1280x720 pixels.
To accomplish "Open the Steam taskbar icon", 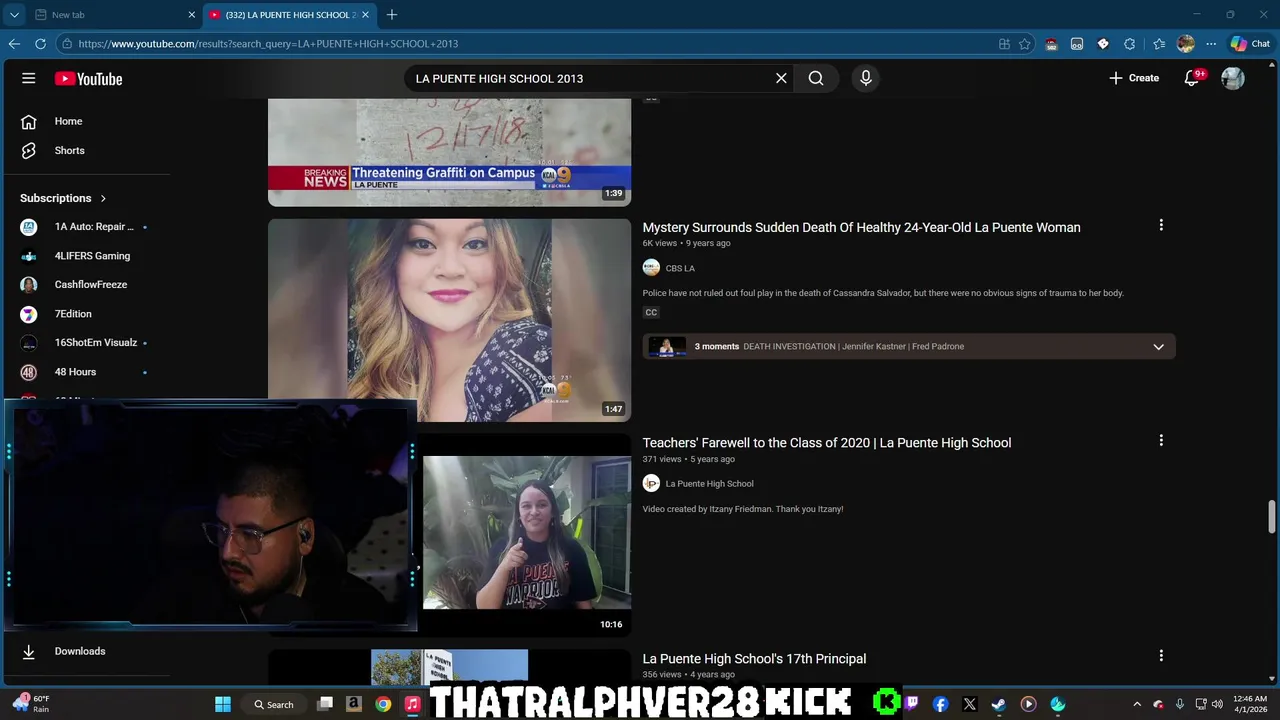I will (x=999, y=704).
